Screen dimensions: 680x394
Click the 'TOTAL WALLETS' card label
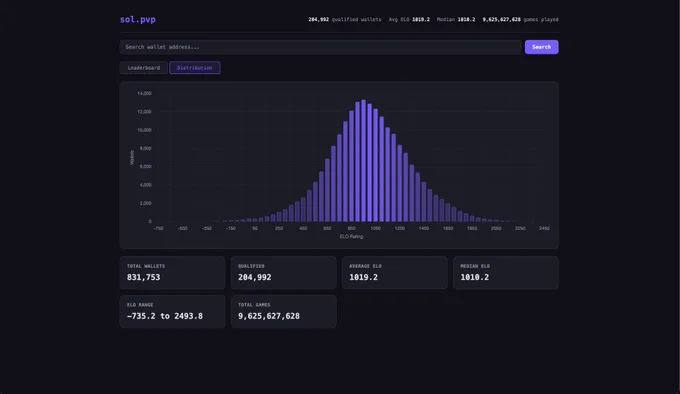pos(146,266)
